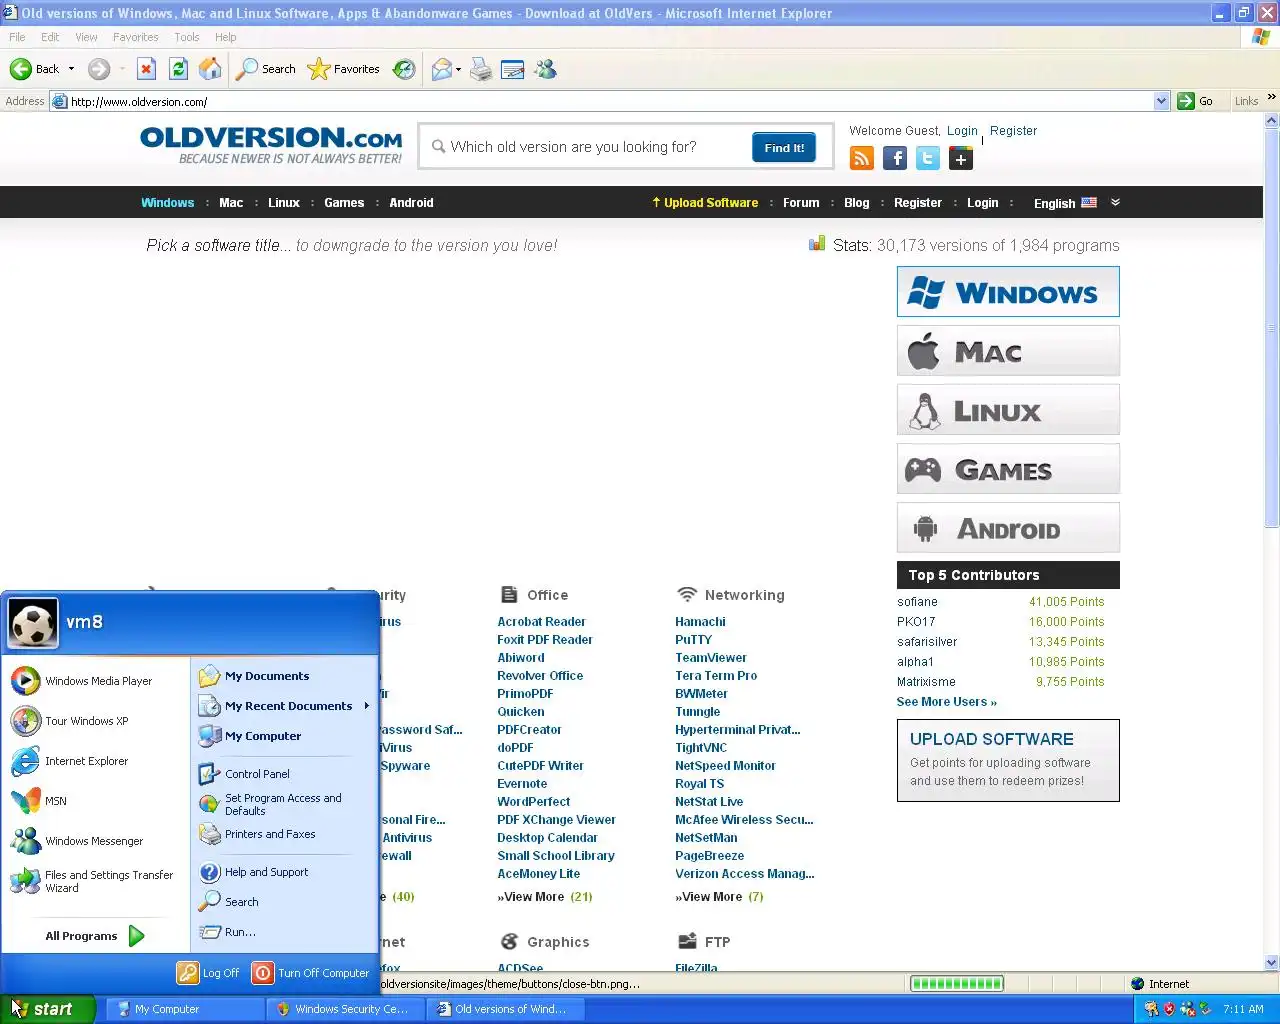Open the English language dropdown

coord(1076,203)
